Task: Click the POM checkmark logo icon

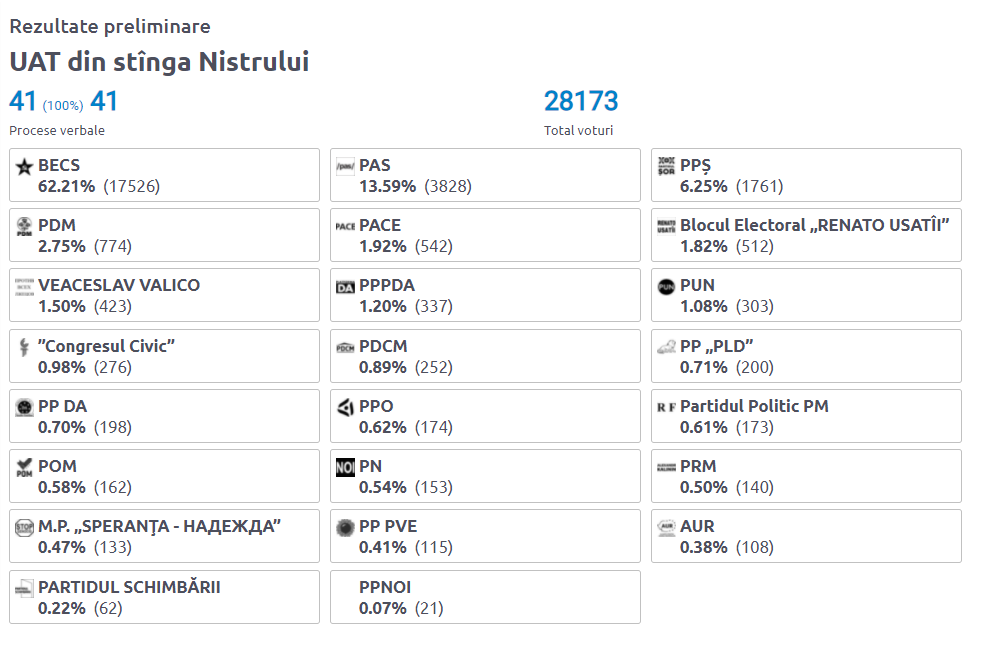Action: [x=24, y=468]
